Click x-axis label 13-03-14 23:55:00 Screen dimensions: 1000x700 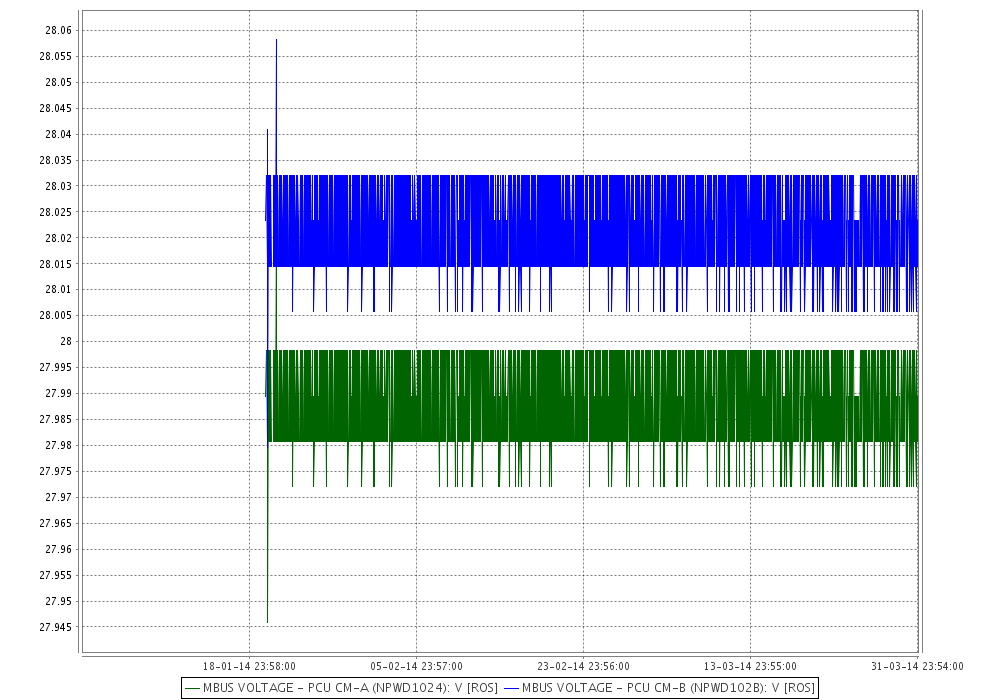(750, 666)
